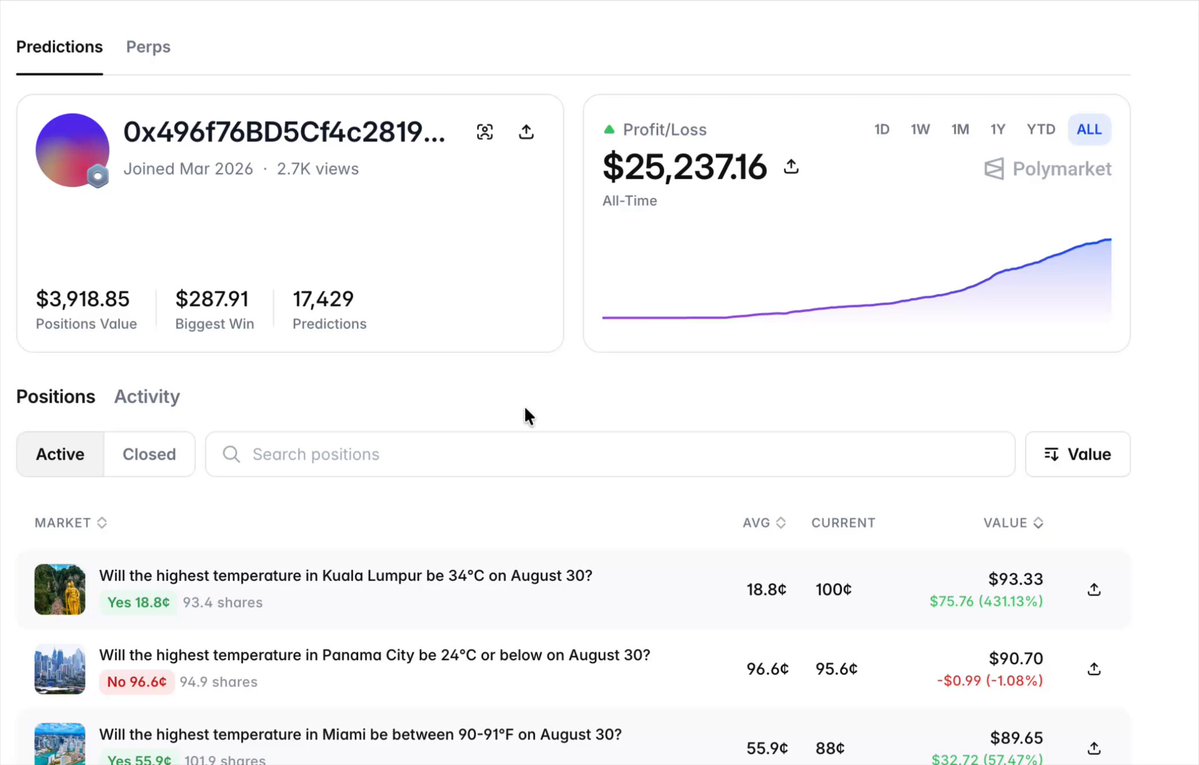1199x765 pixels.
Task: Click the Profit/Loss chart
Action: pos(857,279)
